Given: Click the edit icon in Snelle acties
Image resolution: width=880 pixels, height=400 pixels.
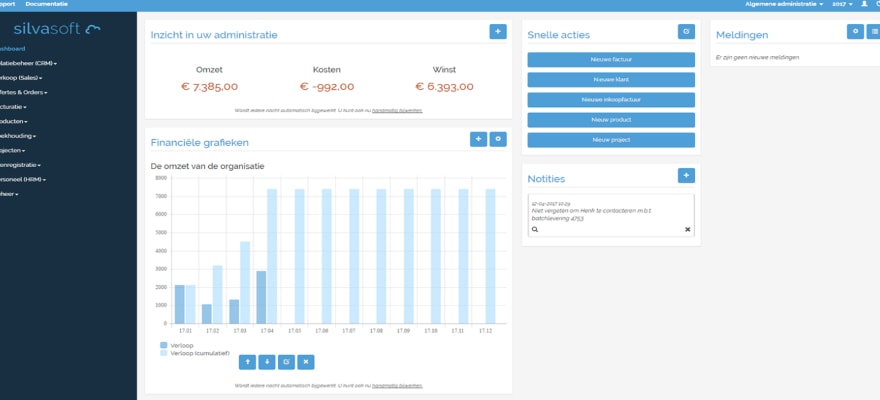Looking at the screenshot, I should point(686,32).
